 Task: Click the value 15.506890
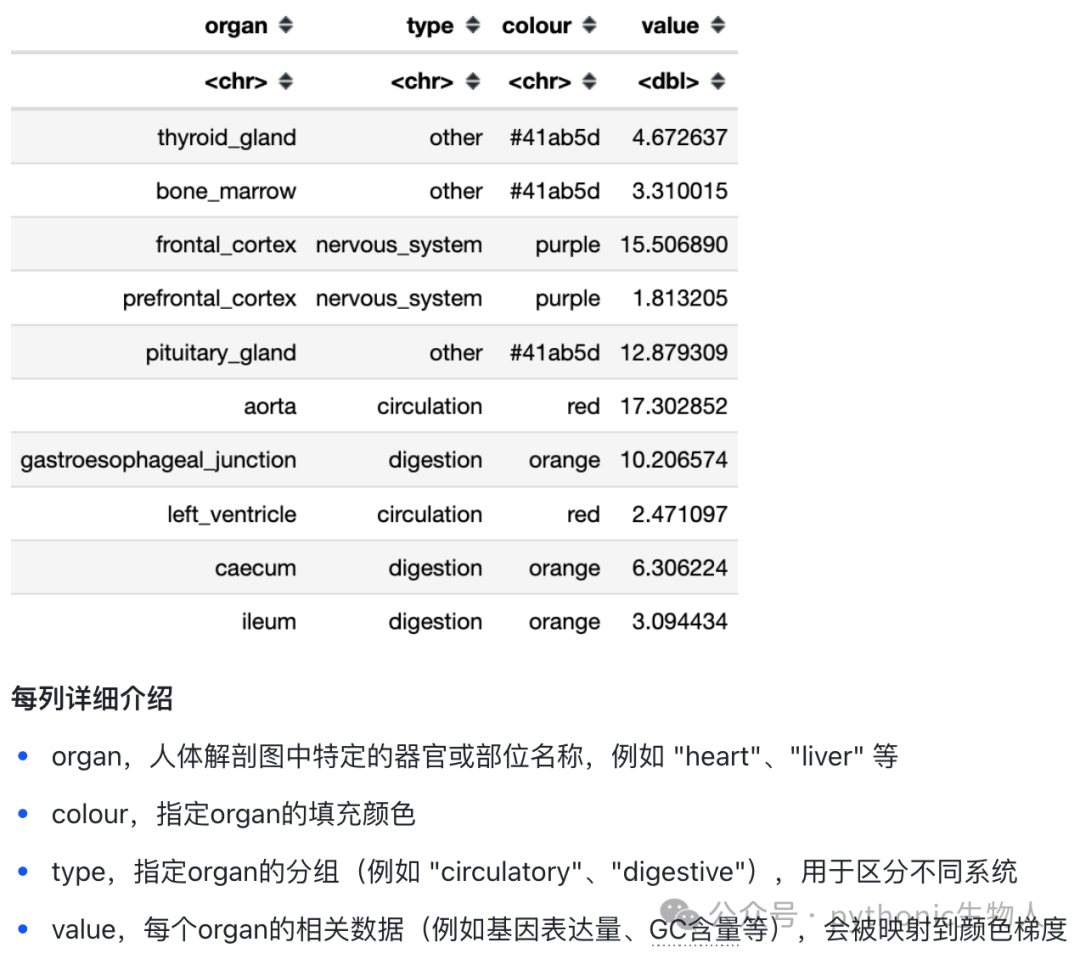click(674, 245)
